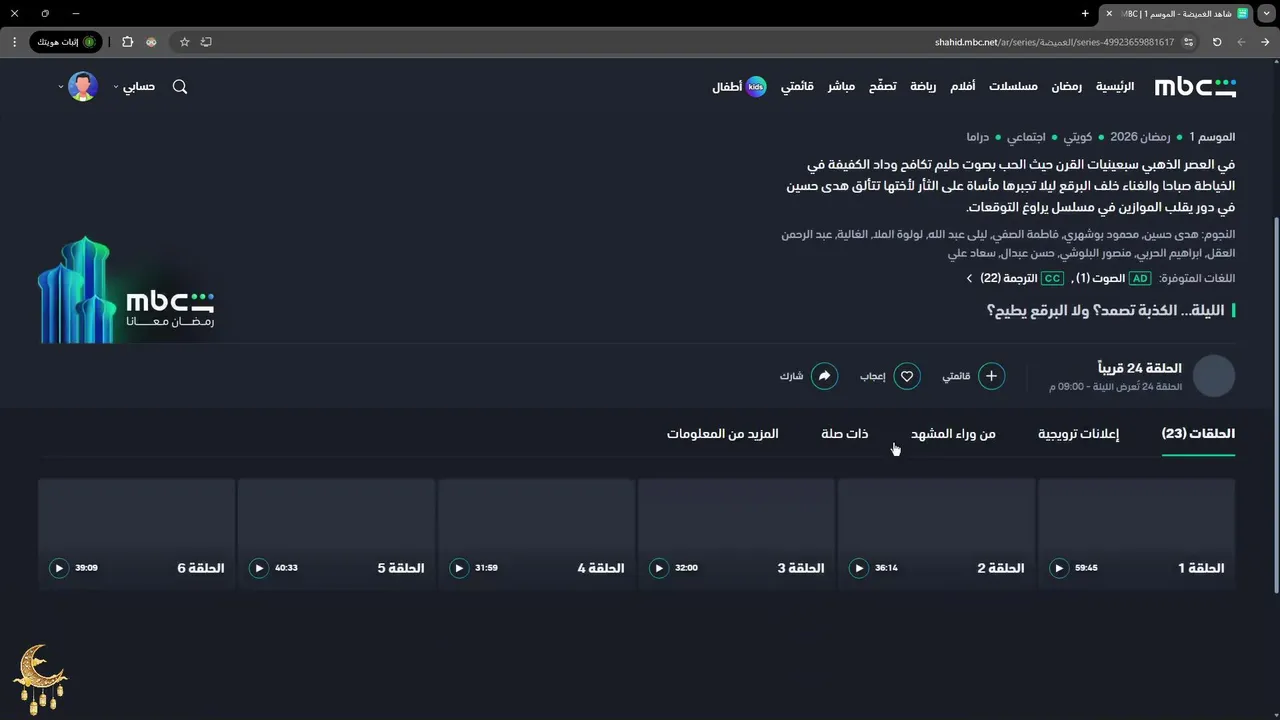The height and width of the screenshot is (720, 1280).
Task: Click the heart like icon
Action: pos(907,376)
